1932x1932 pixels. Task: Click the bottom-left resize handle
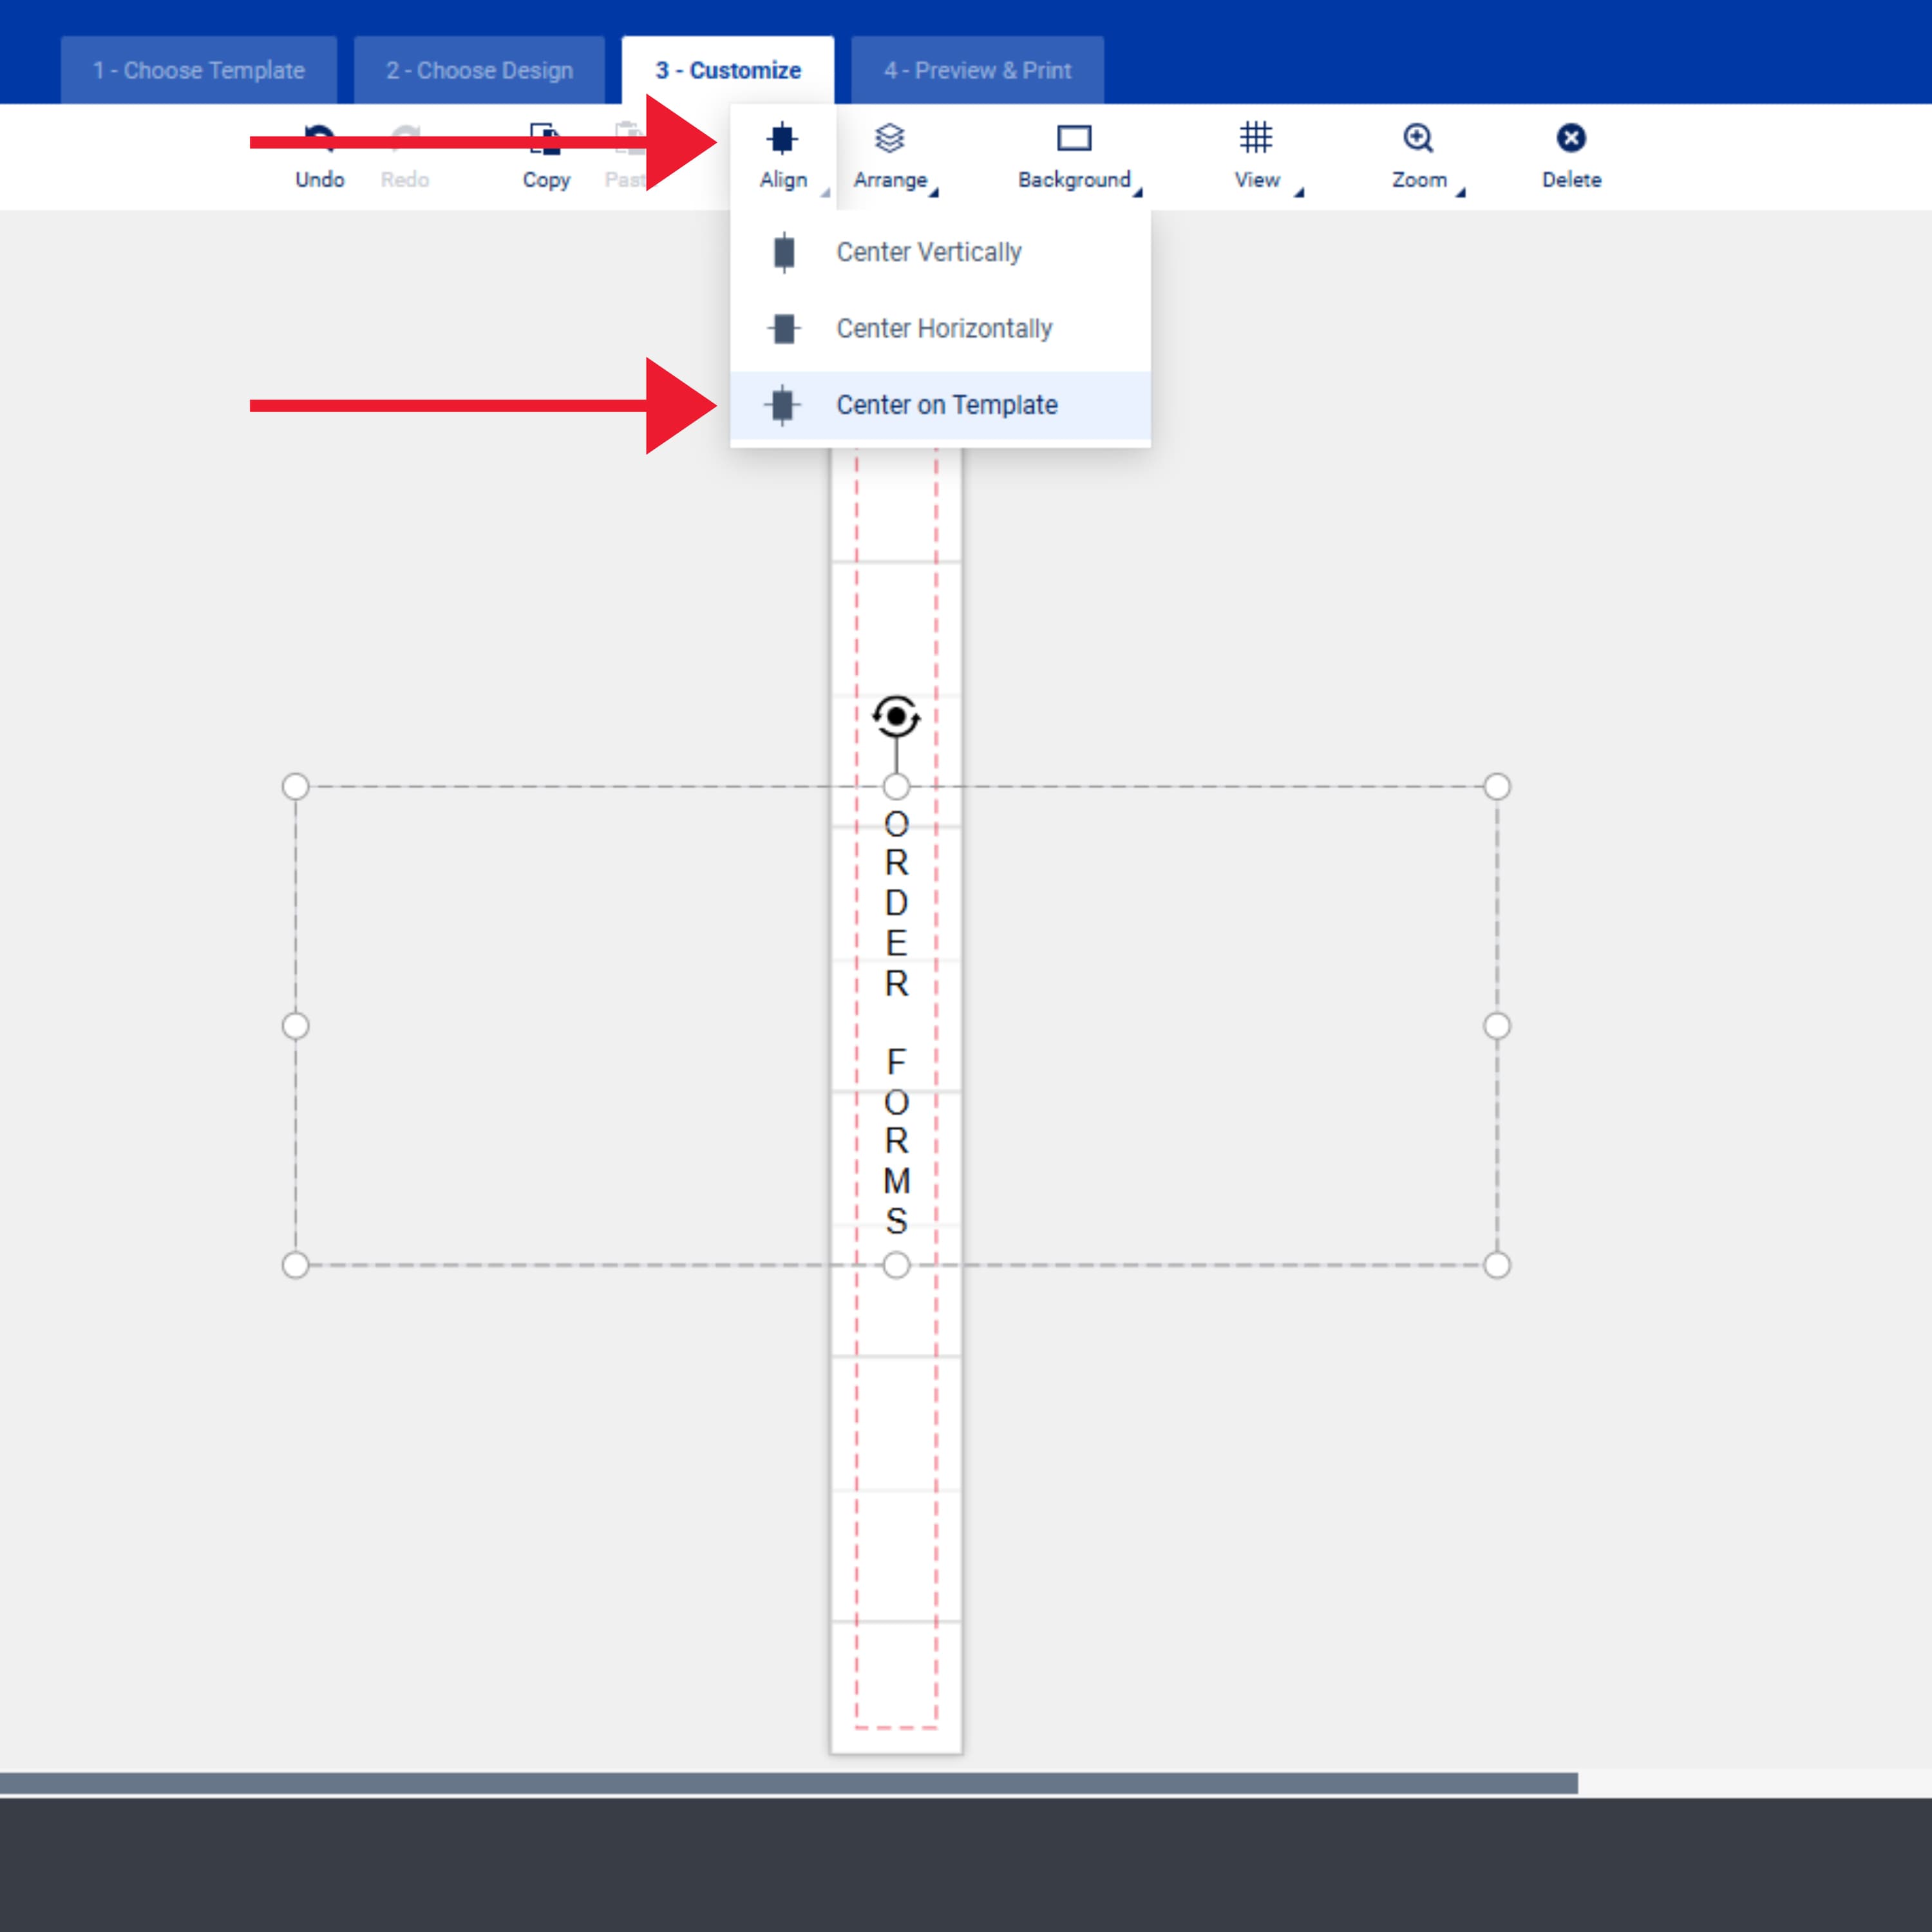tap(295, 1265)
